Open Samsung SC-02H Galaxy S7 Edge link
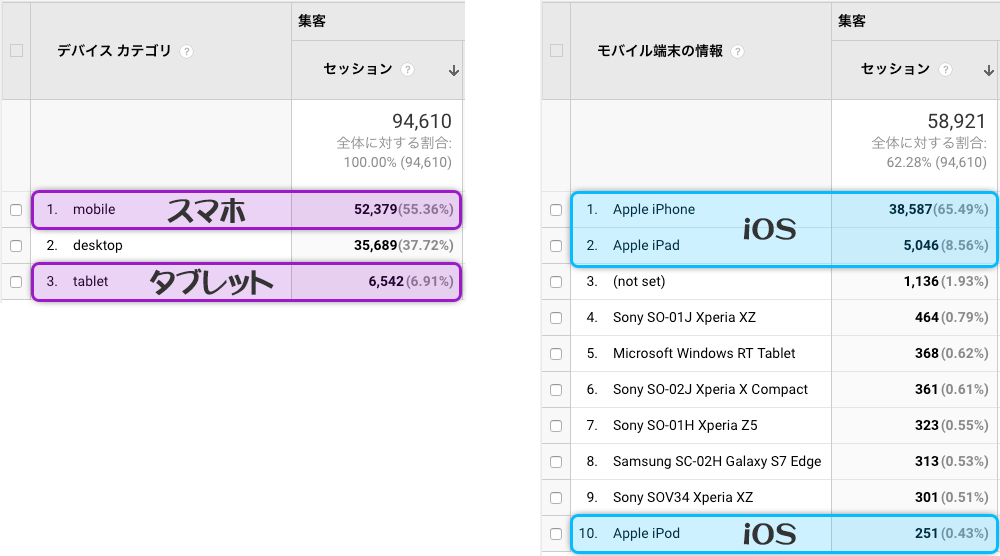The width and height of the screenshot is (1000, 556). 717,462
